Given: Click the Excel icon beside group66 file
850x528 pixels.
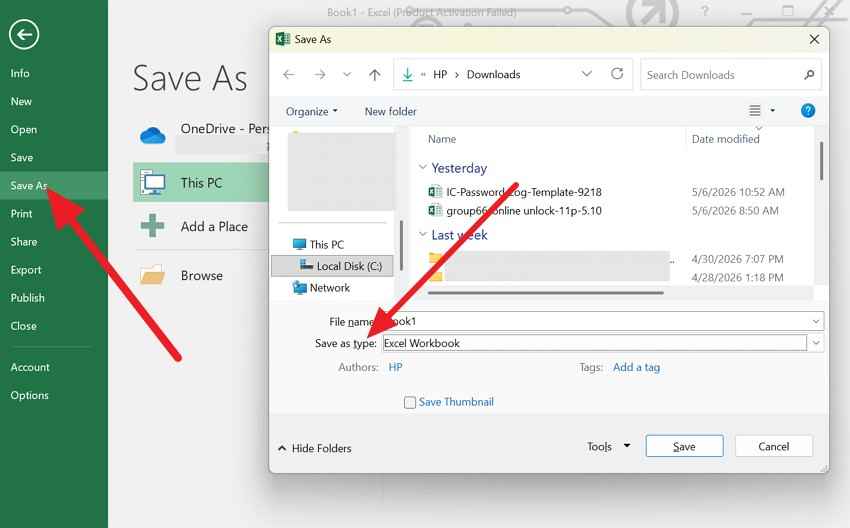Looking at the screenshot, I should coord(435,210).
